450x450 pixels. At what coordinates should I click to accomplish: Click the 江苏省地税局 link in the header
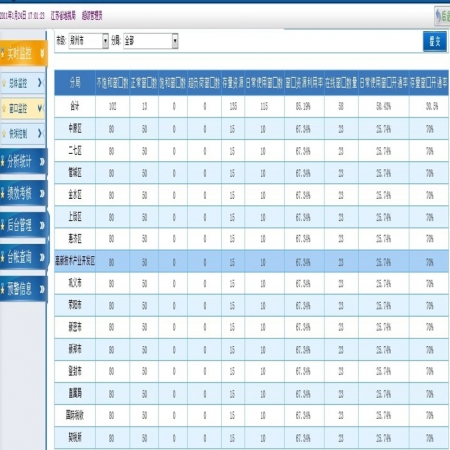[x=63, y=15]
